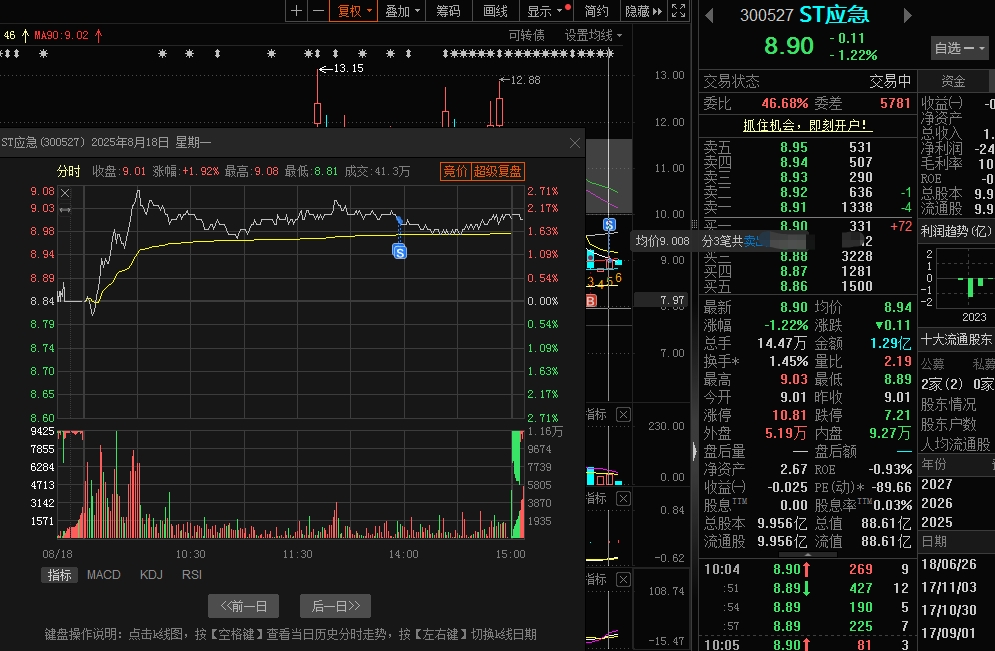Click the 卖五 8.95 order book row
This screenshot has width=995, height=651.
(807, 147)
